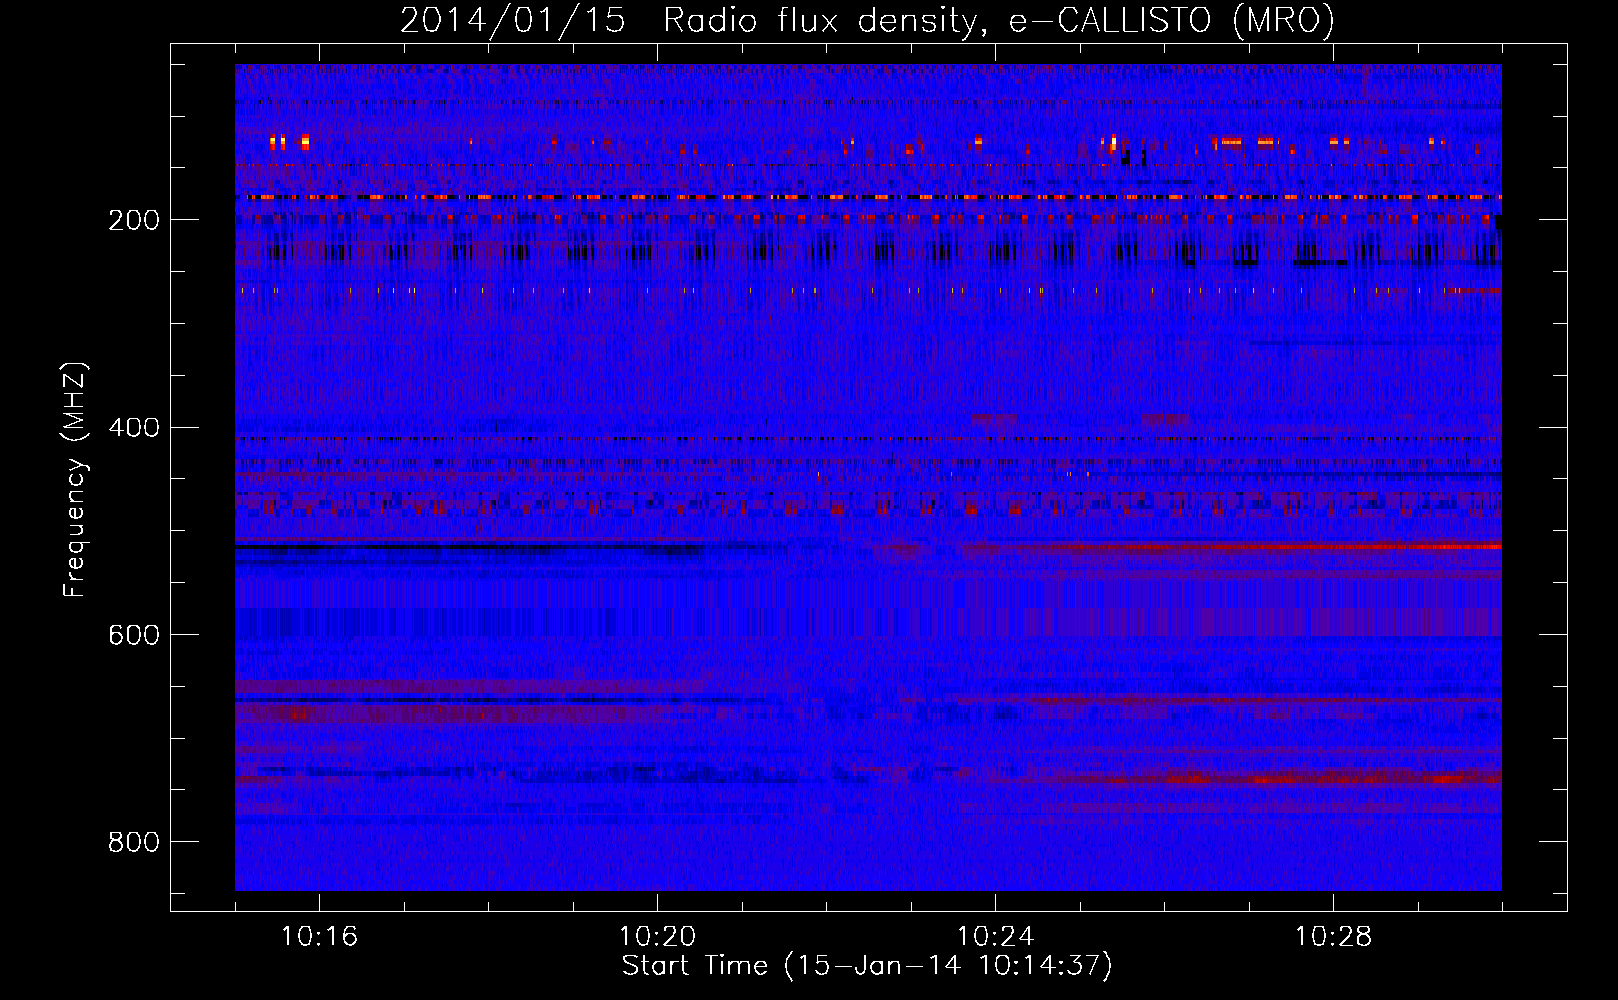1618x1000 pixels.
Task: Click the plot title '2014/01/15 Radio flux density'
Action: coord(867,20)
